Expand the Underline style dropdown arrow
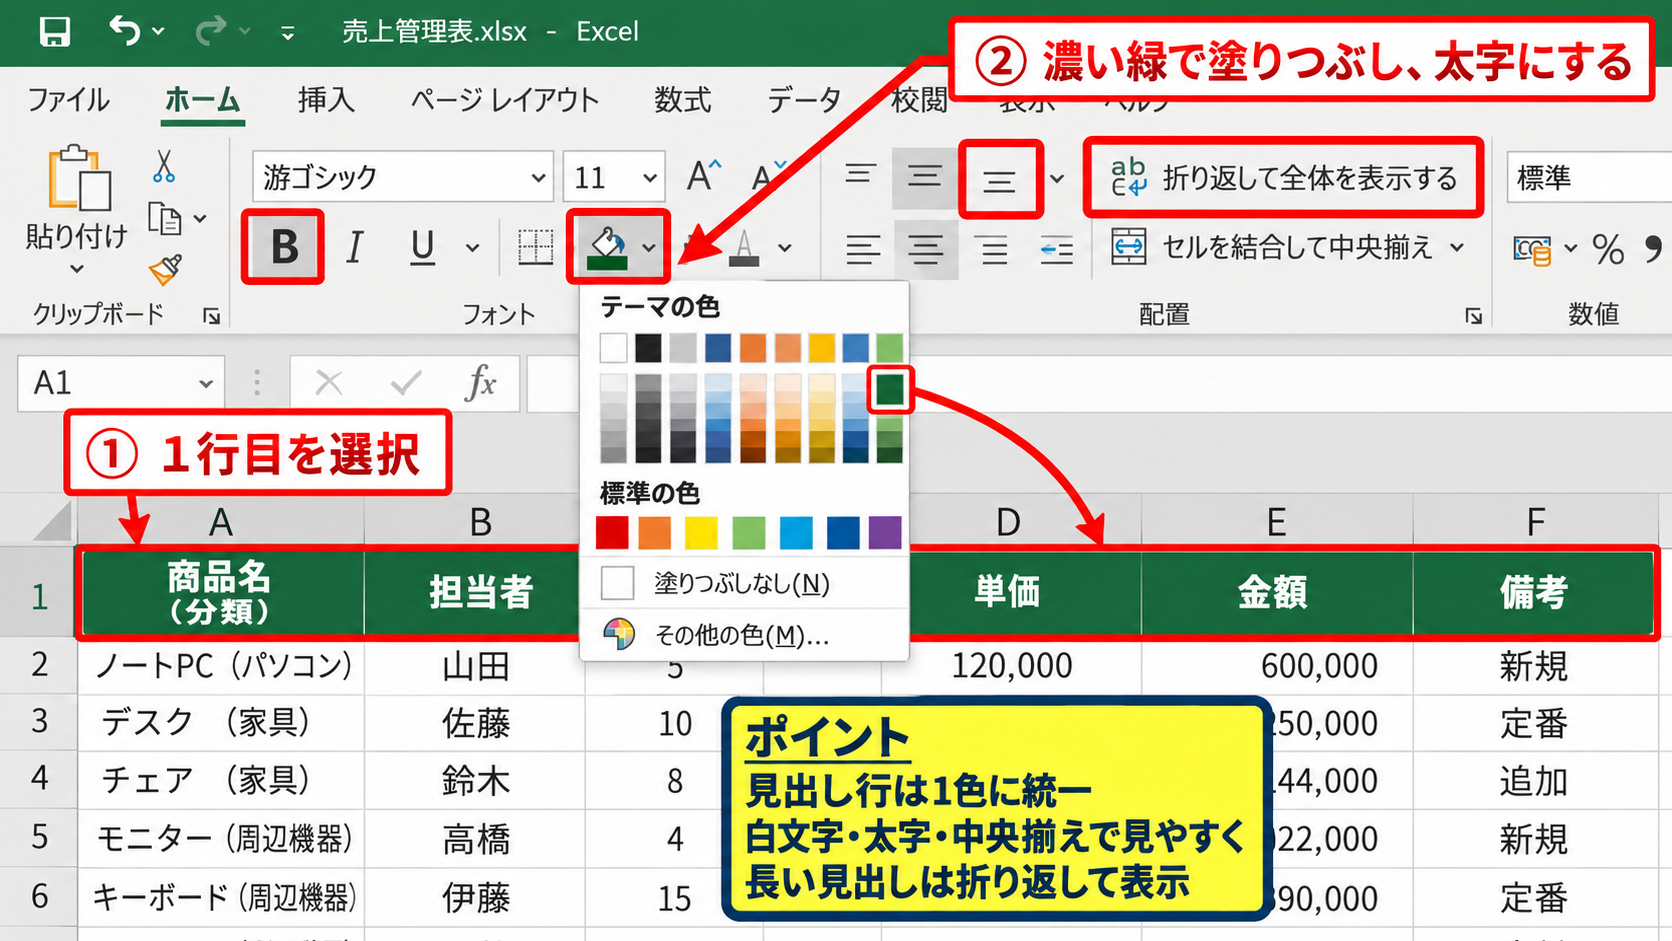Viewport: 1672px width, 941px height. pyautogui.click(x=472, y=248)
